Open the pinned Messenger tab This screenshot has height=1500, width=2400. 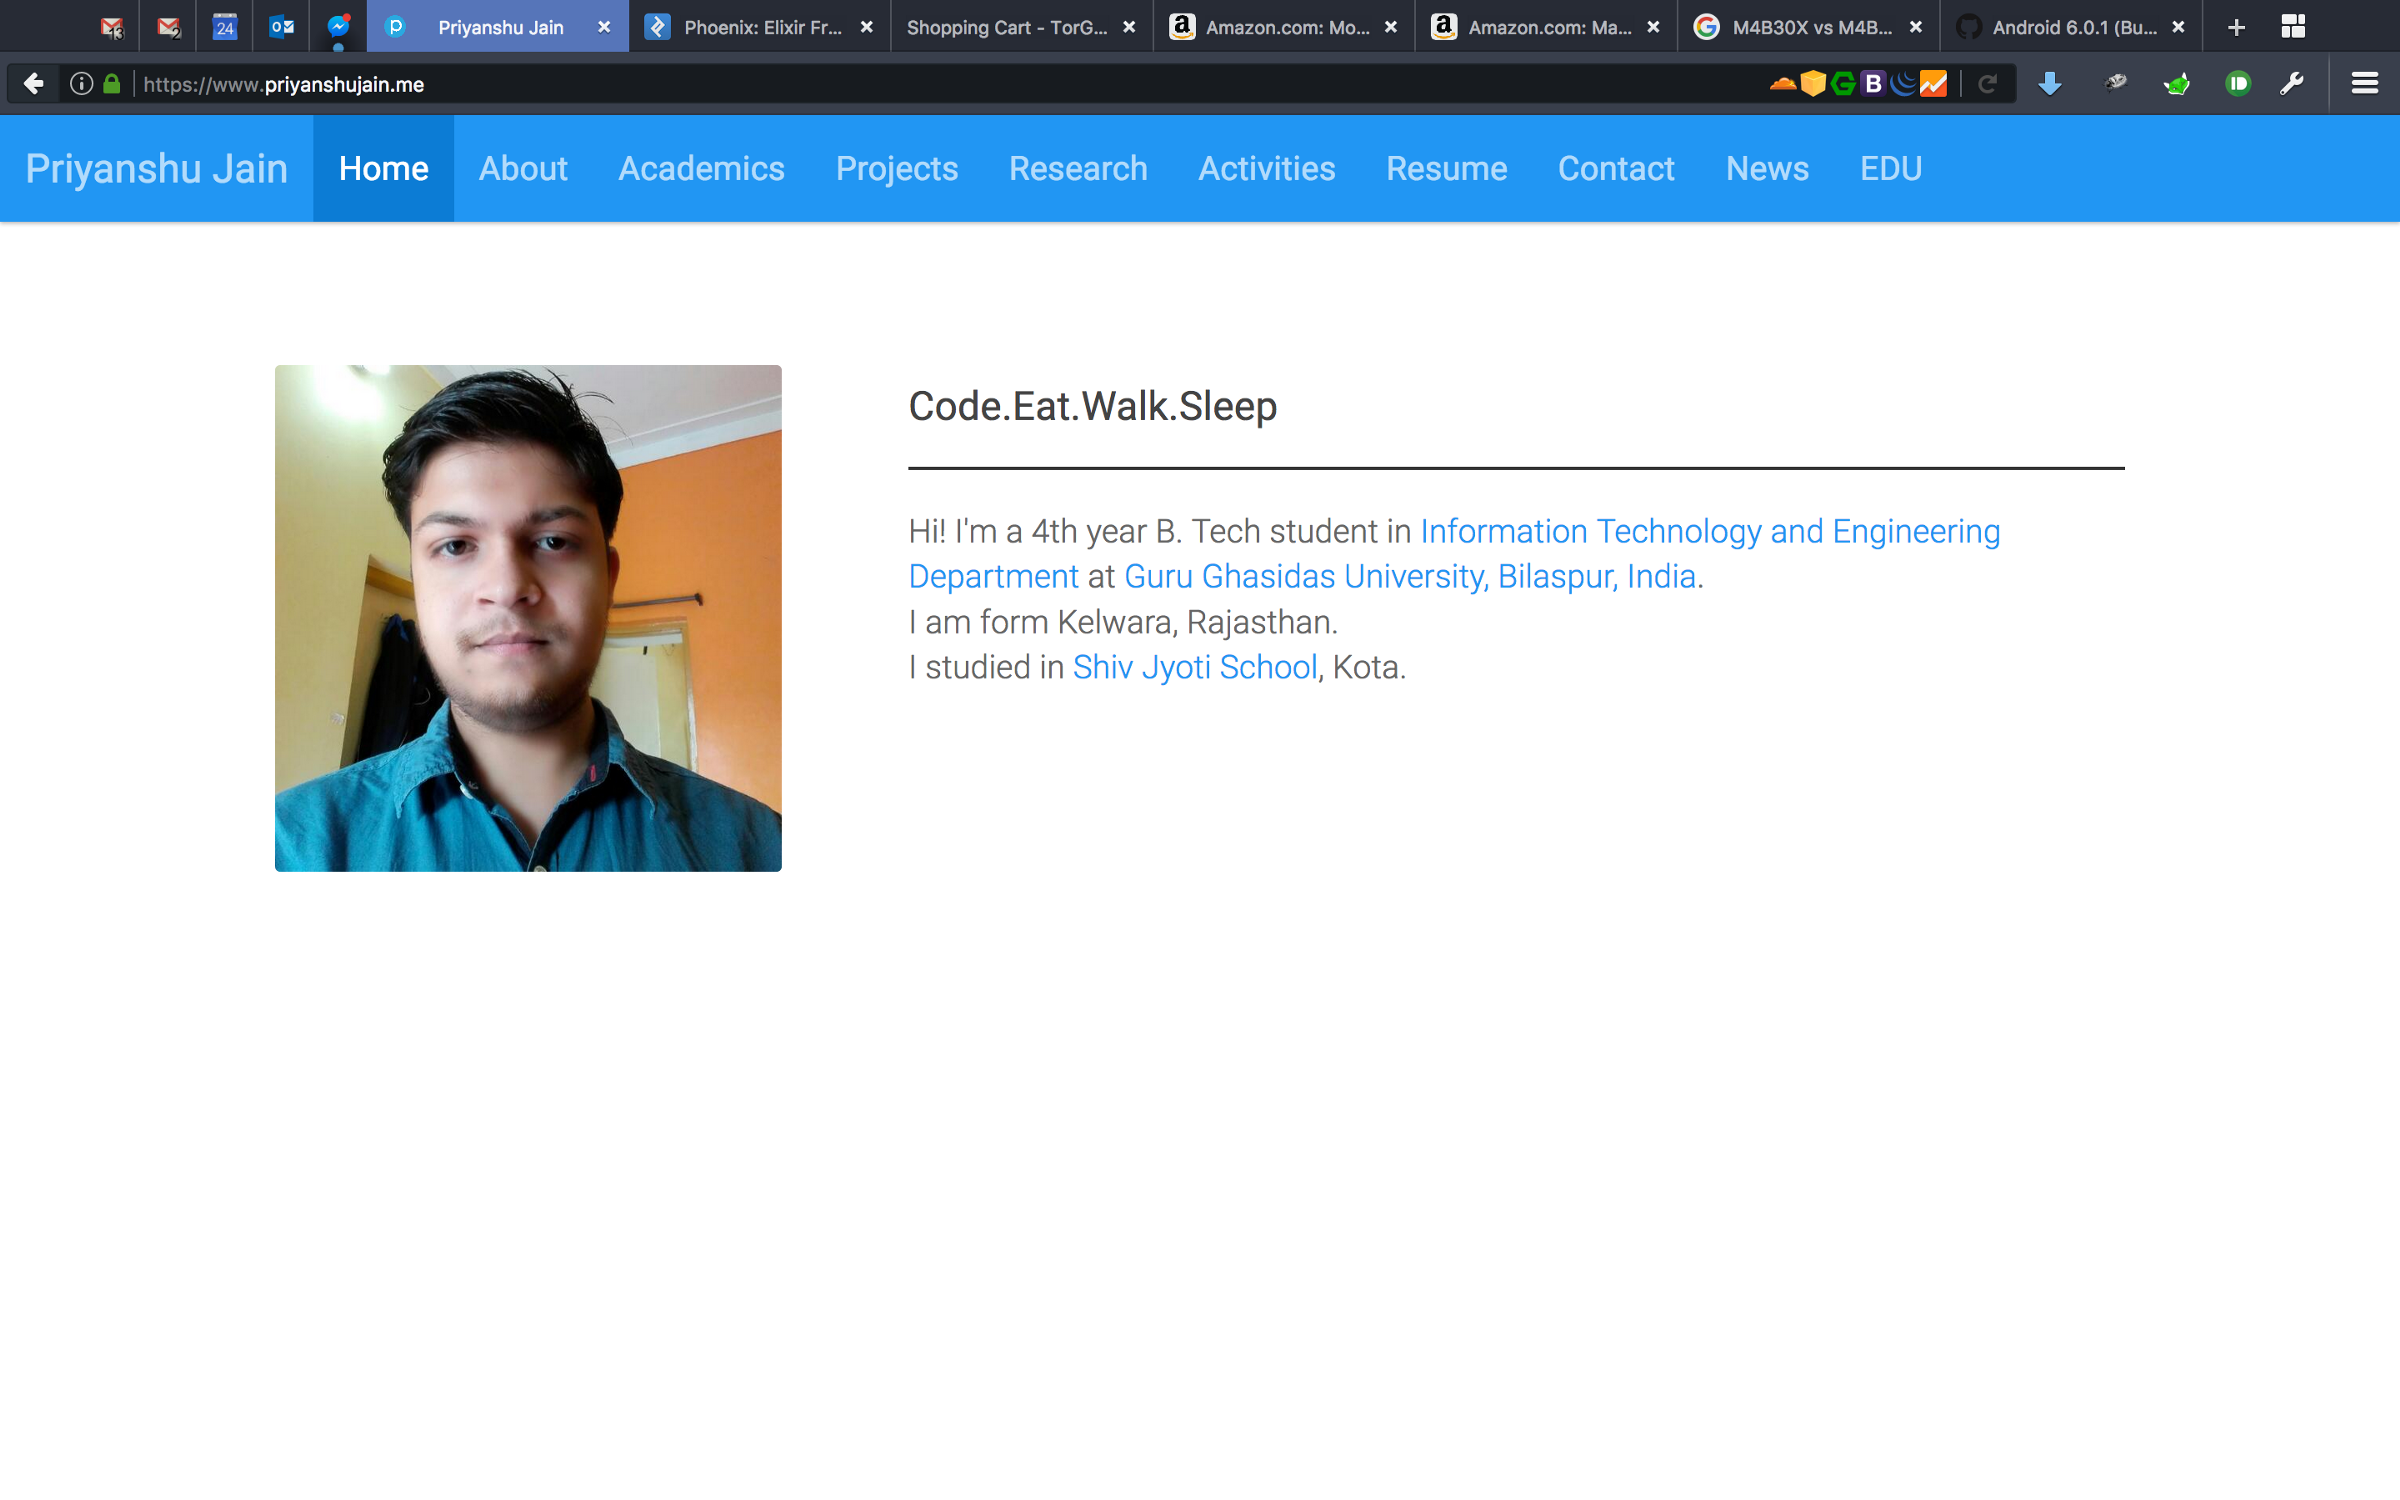pos(339,27)
